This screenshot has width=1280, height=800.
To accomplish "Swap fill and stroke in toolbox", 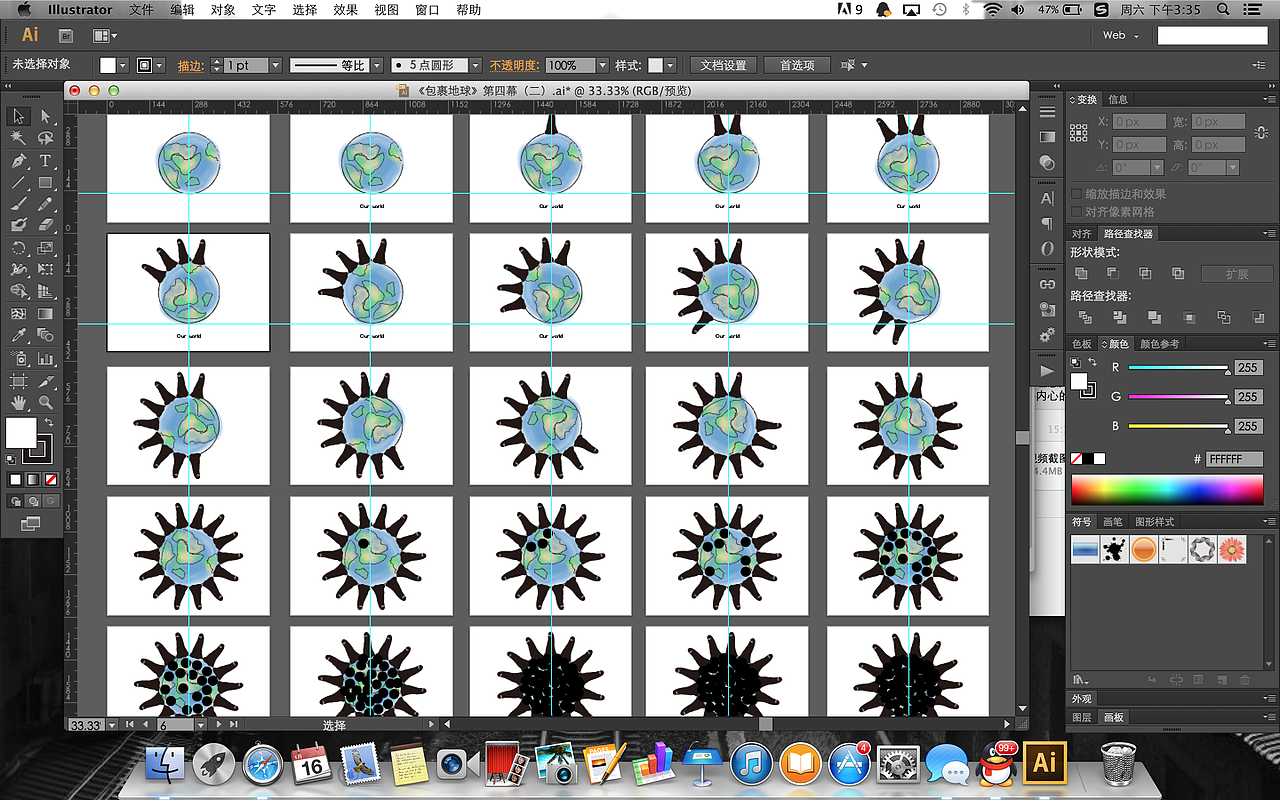I will 47,423.
